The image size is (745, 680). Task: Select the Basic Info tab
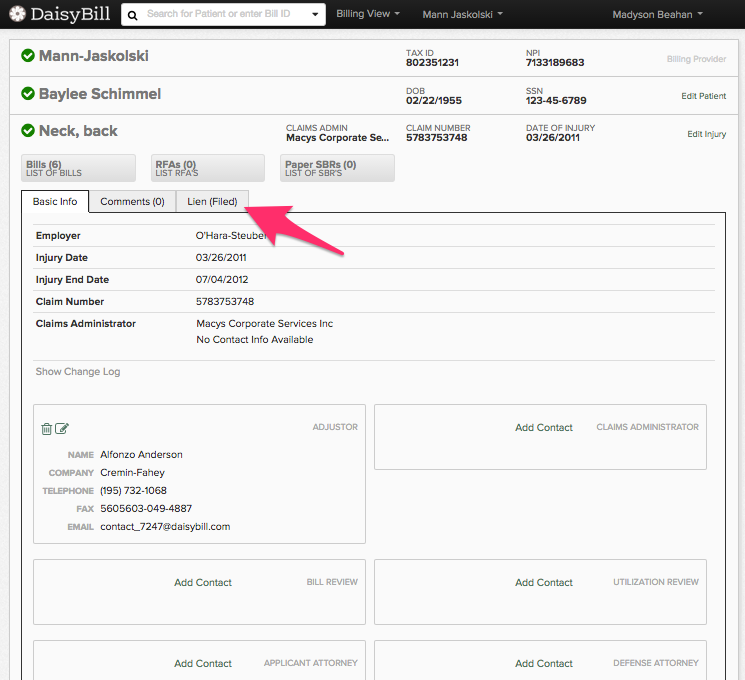tap(55, 201)
